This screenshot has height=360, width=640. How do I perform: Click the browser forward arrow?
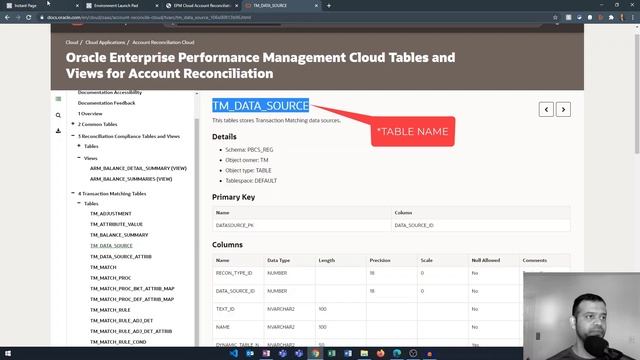(18, 17)
